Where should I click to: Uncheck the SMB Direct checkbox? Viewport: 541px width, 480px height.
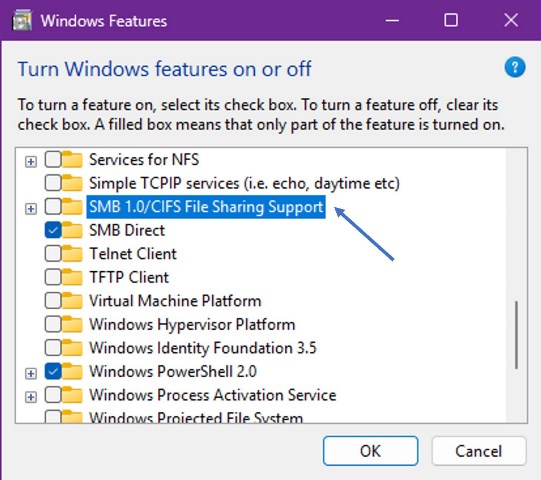[53, 230]
